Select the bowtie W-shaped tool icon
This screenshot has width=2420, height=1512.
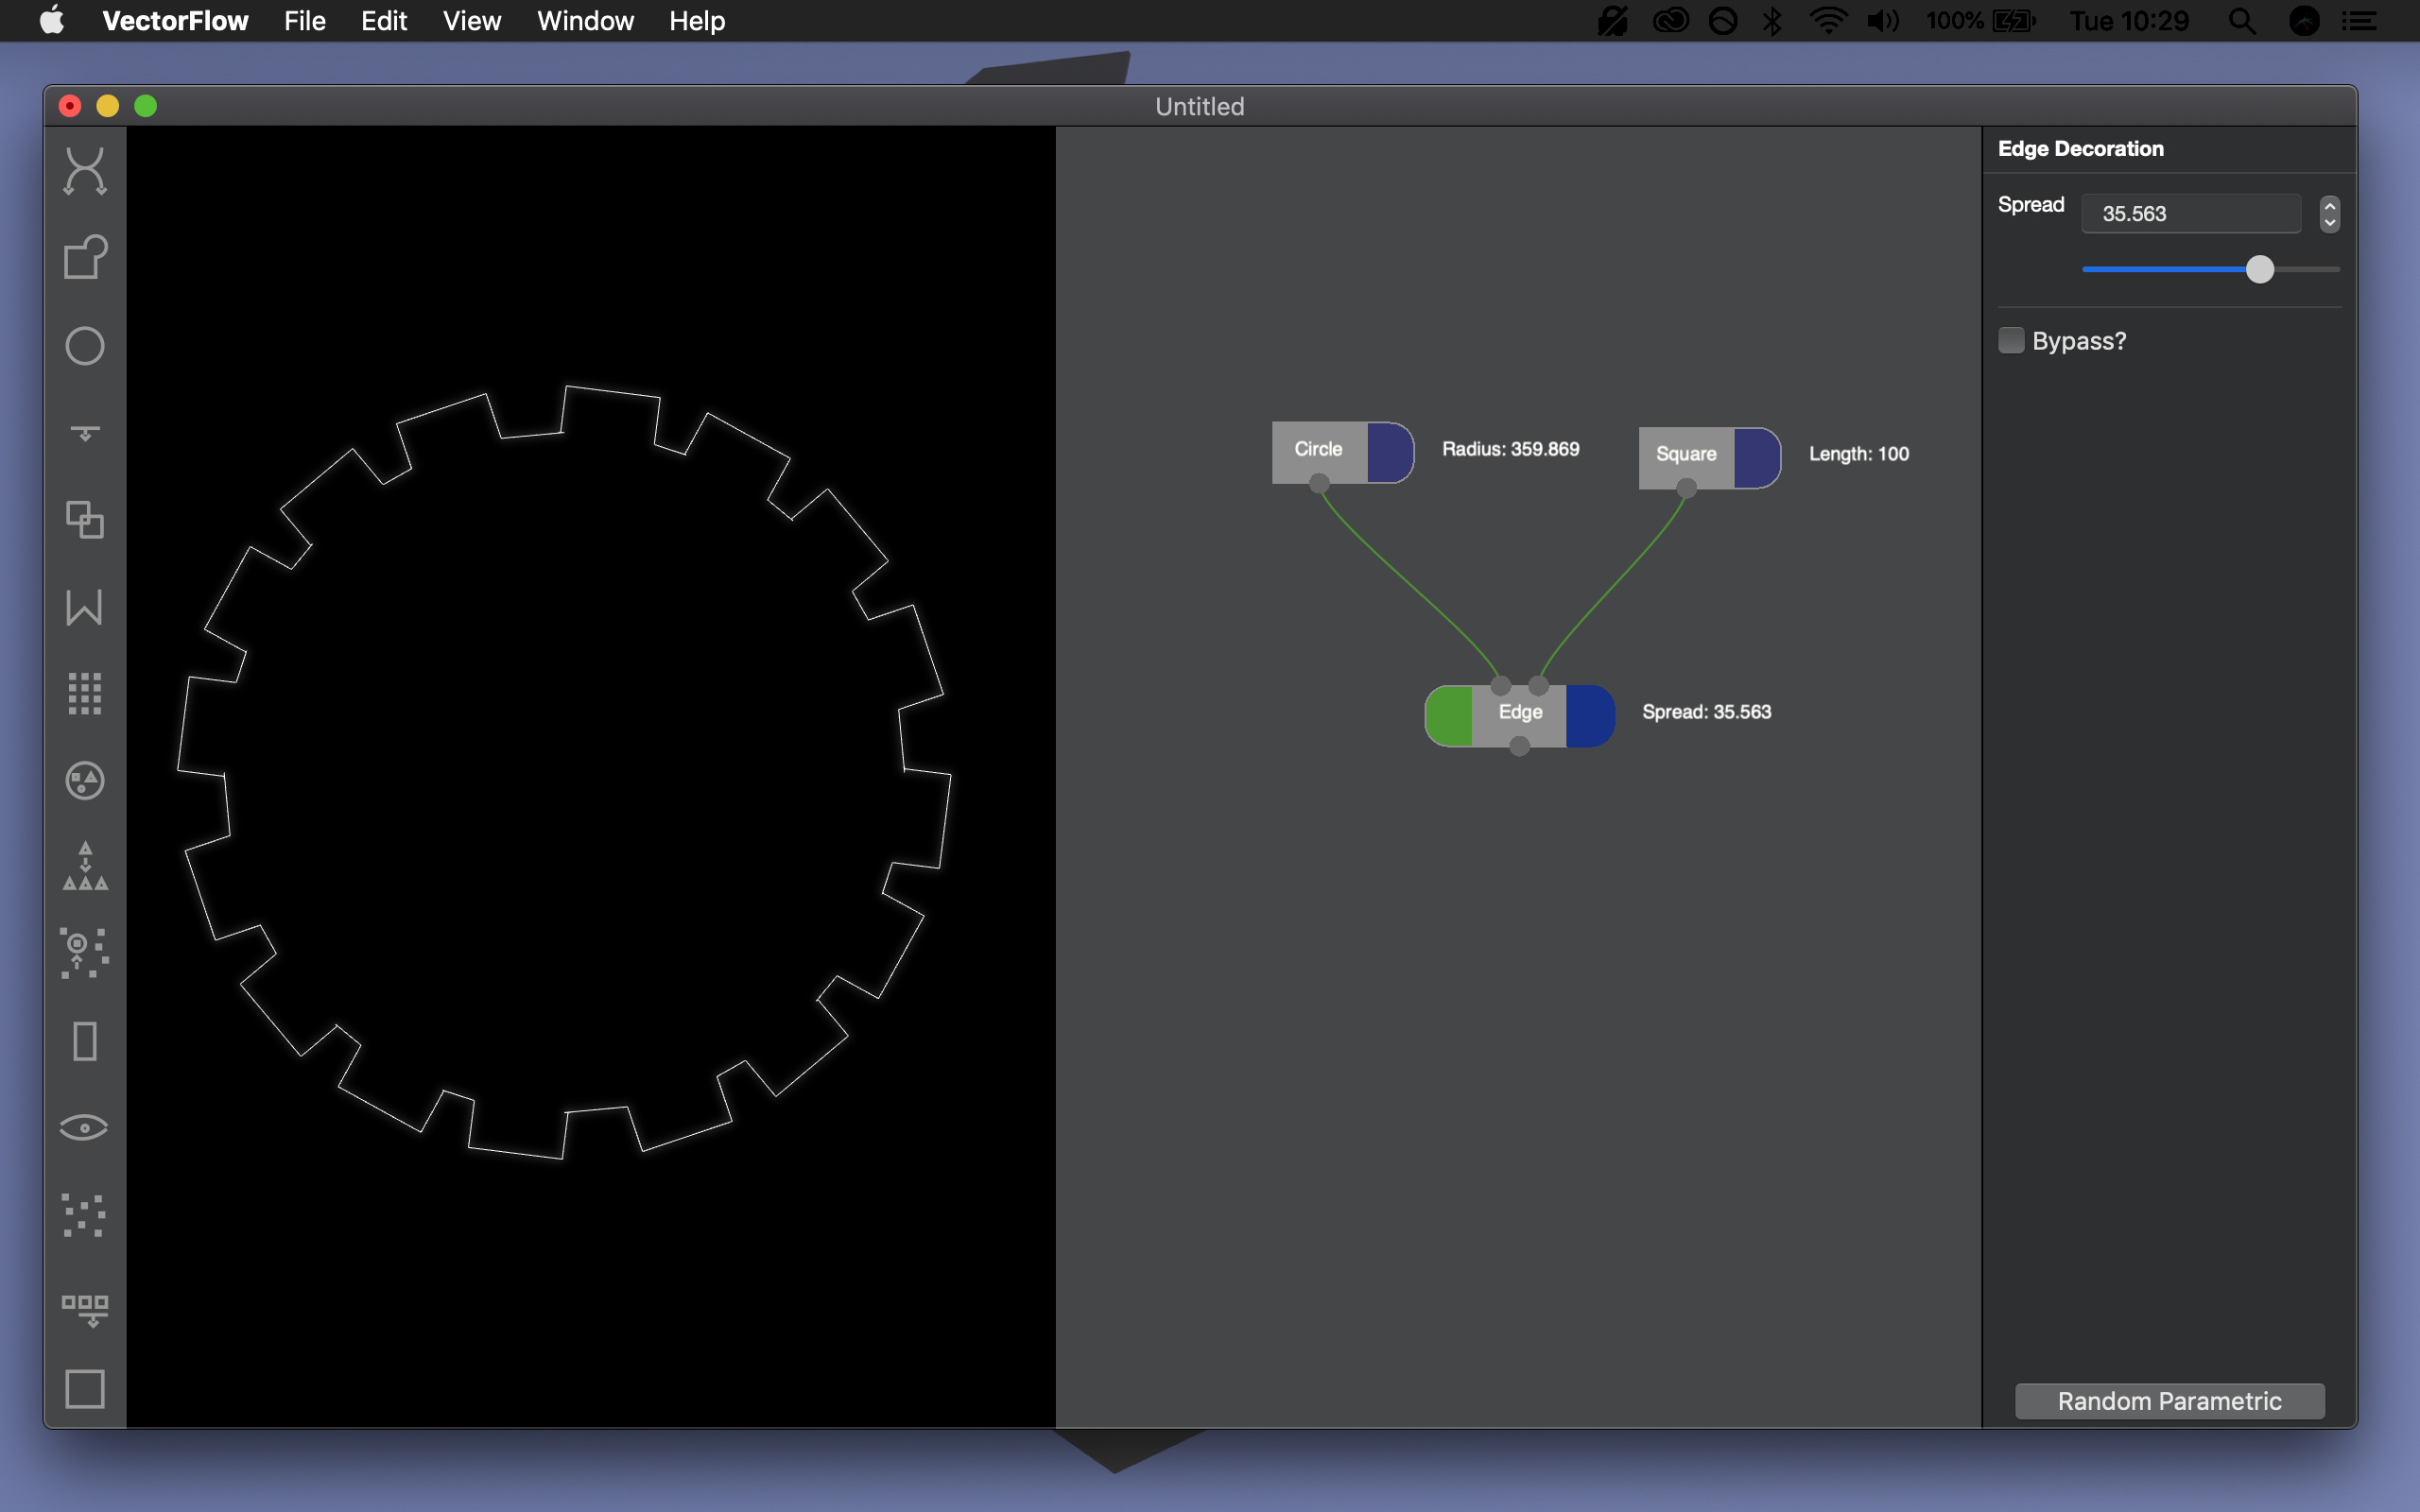pyautogui.click(x=84, y=607)
